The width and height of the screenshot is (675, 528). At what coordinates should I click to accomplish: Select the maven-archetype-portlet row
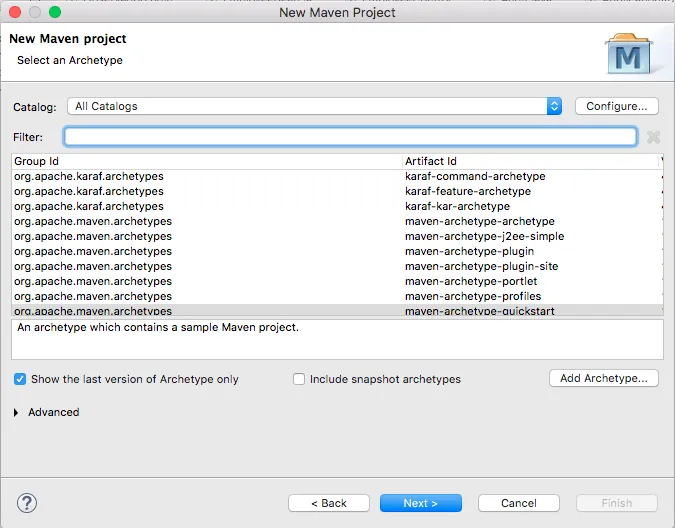(x=338, y=281)
